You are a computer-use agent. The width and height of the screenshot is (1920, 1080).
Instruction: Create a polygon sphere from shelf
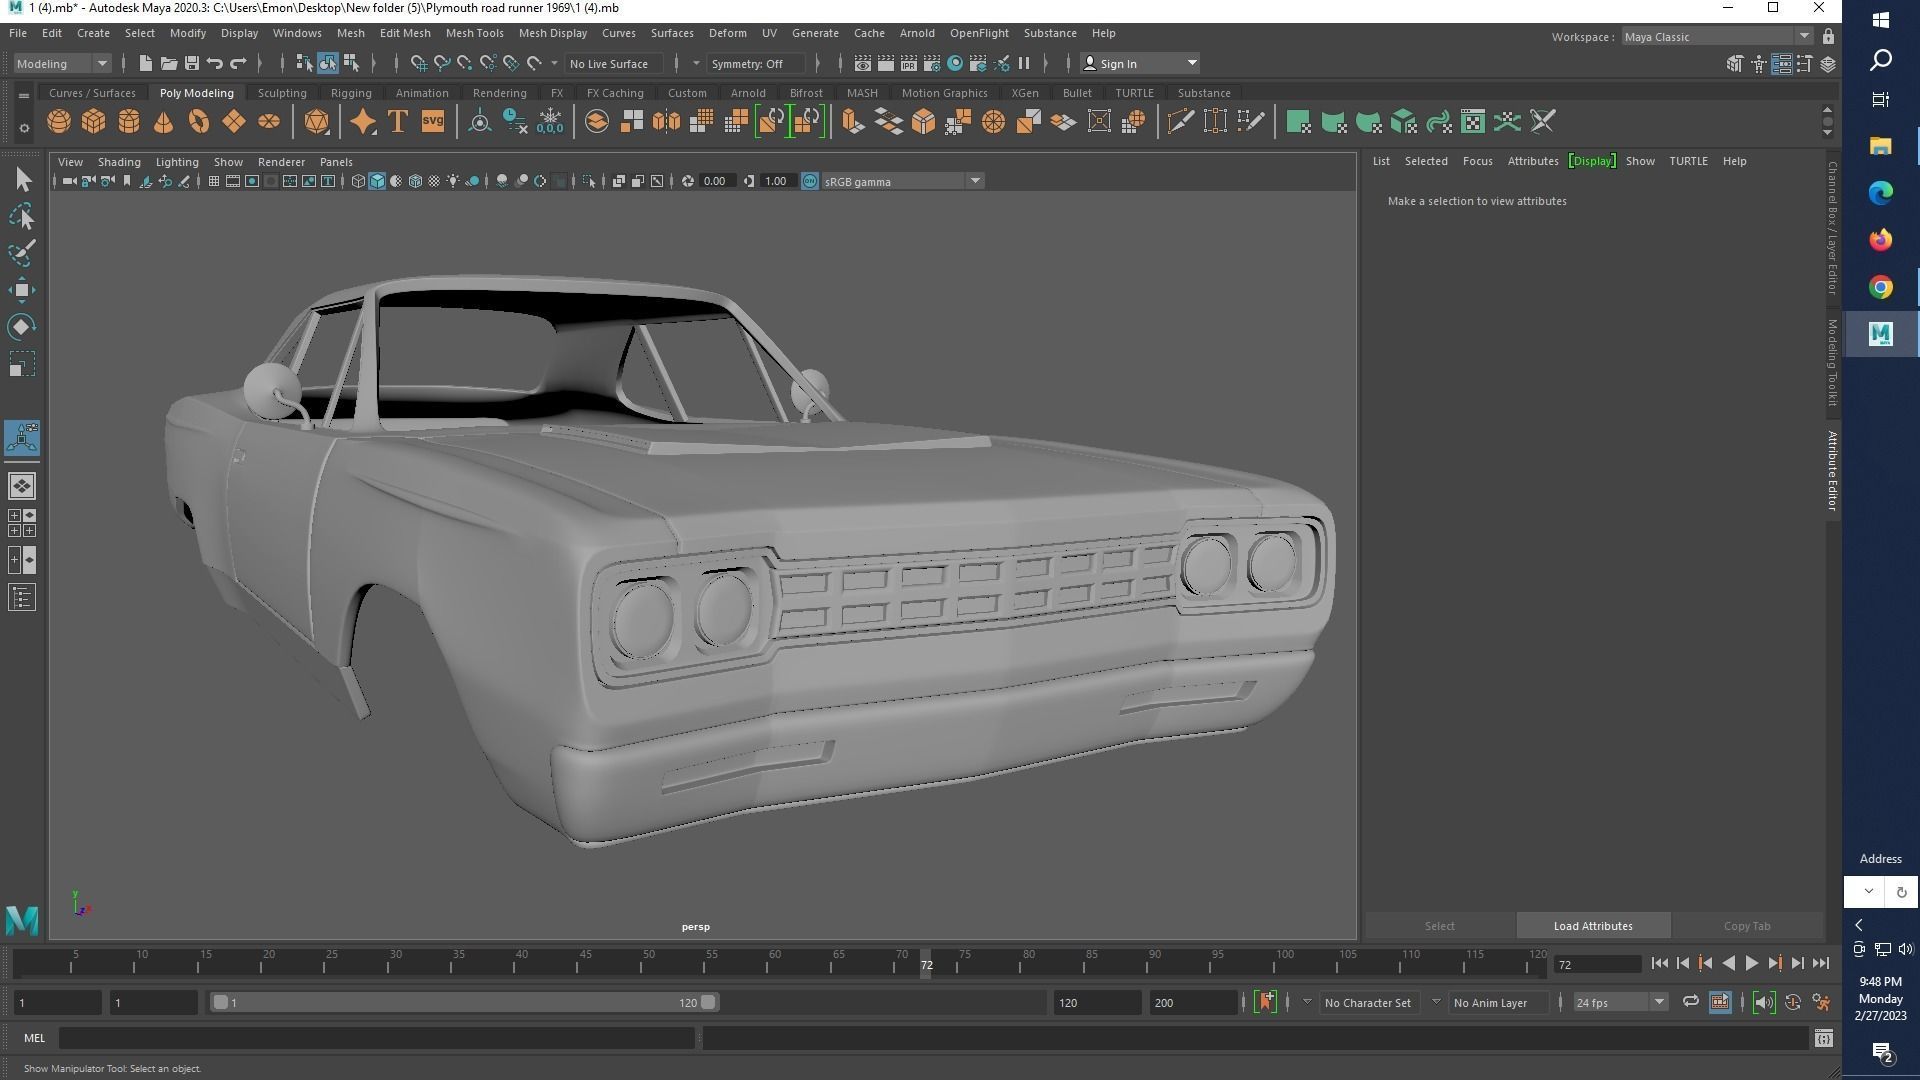59,122
